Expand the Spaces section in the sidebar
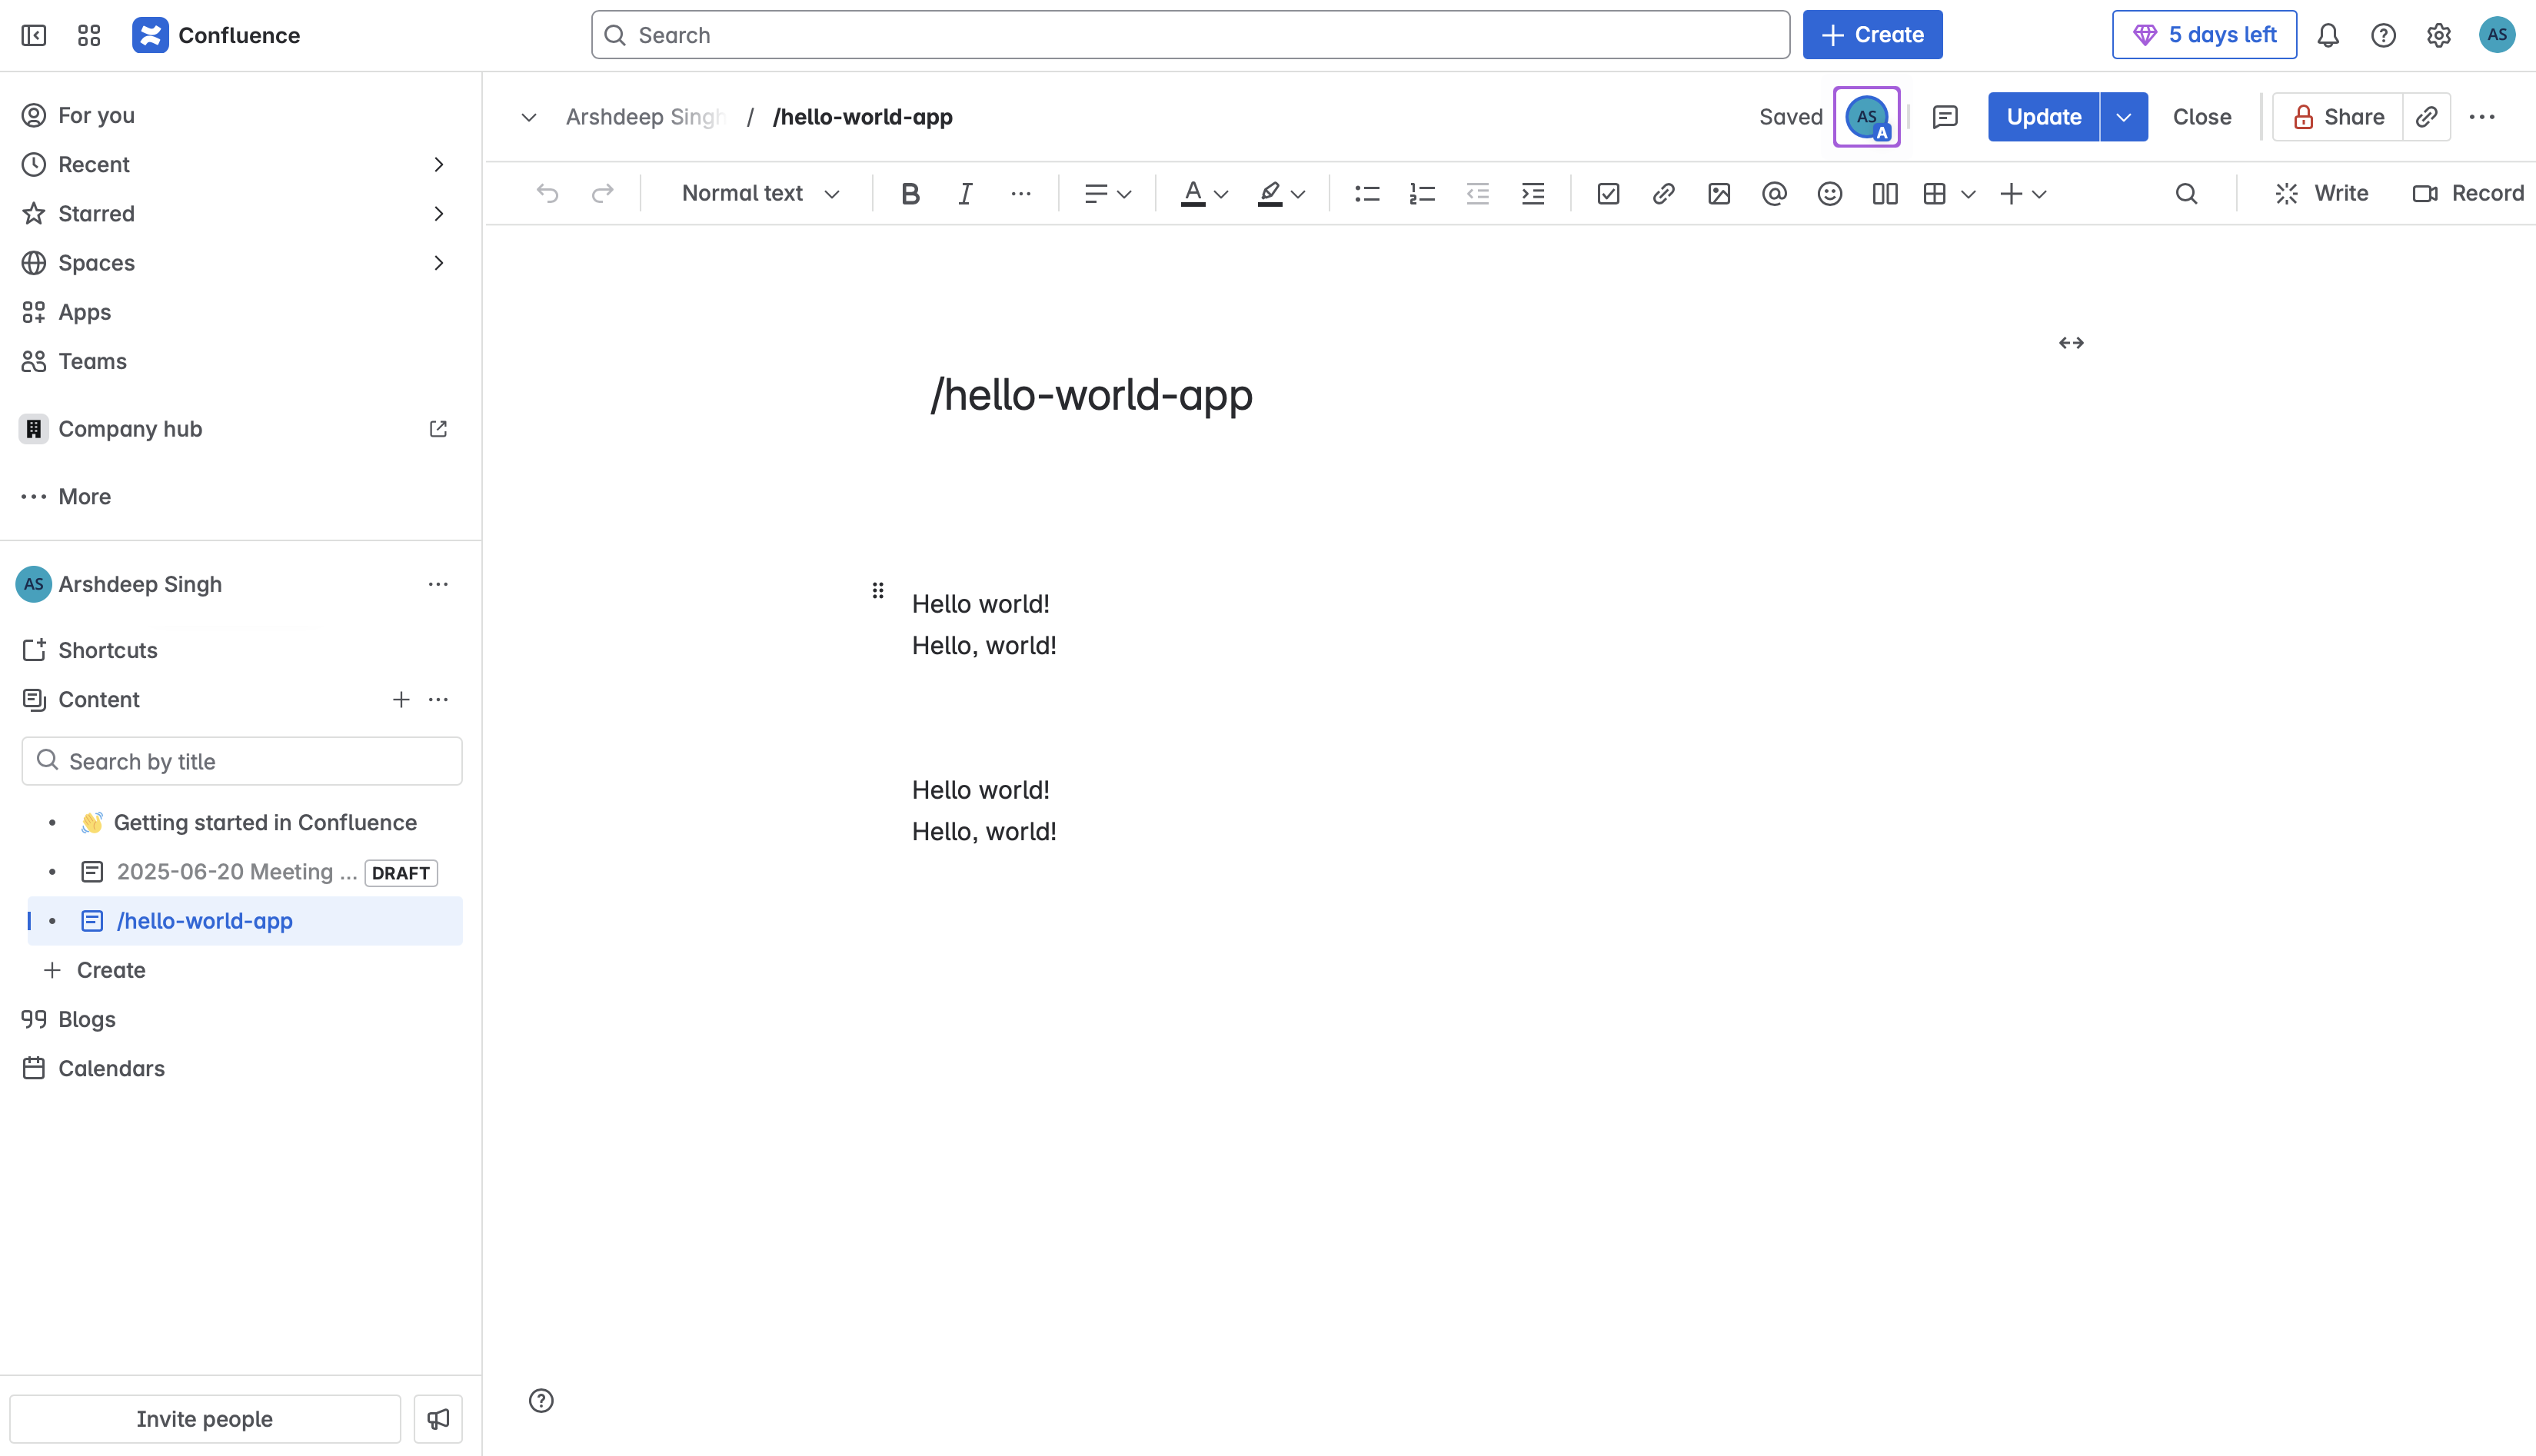The height and width of the screenshot is (1456, 2536). pos(438,263)
